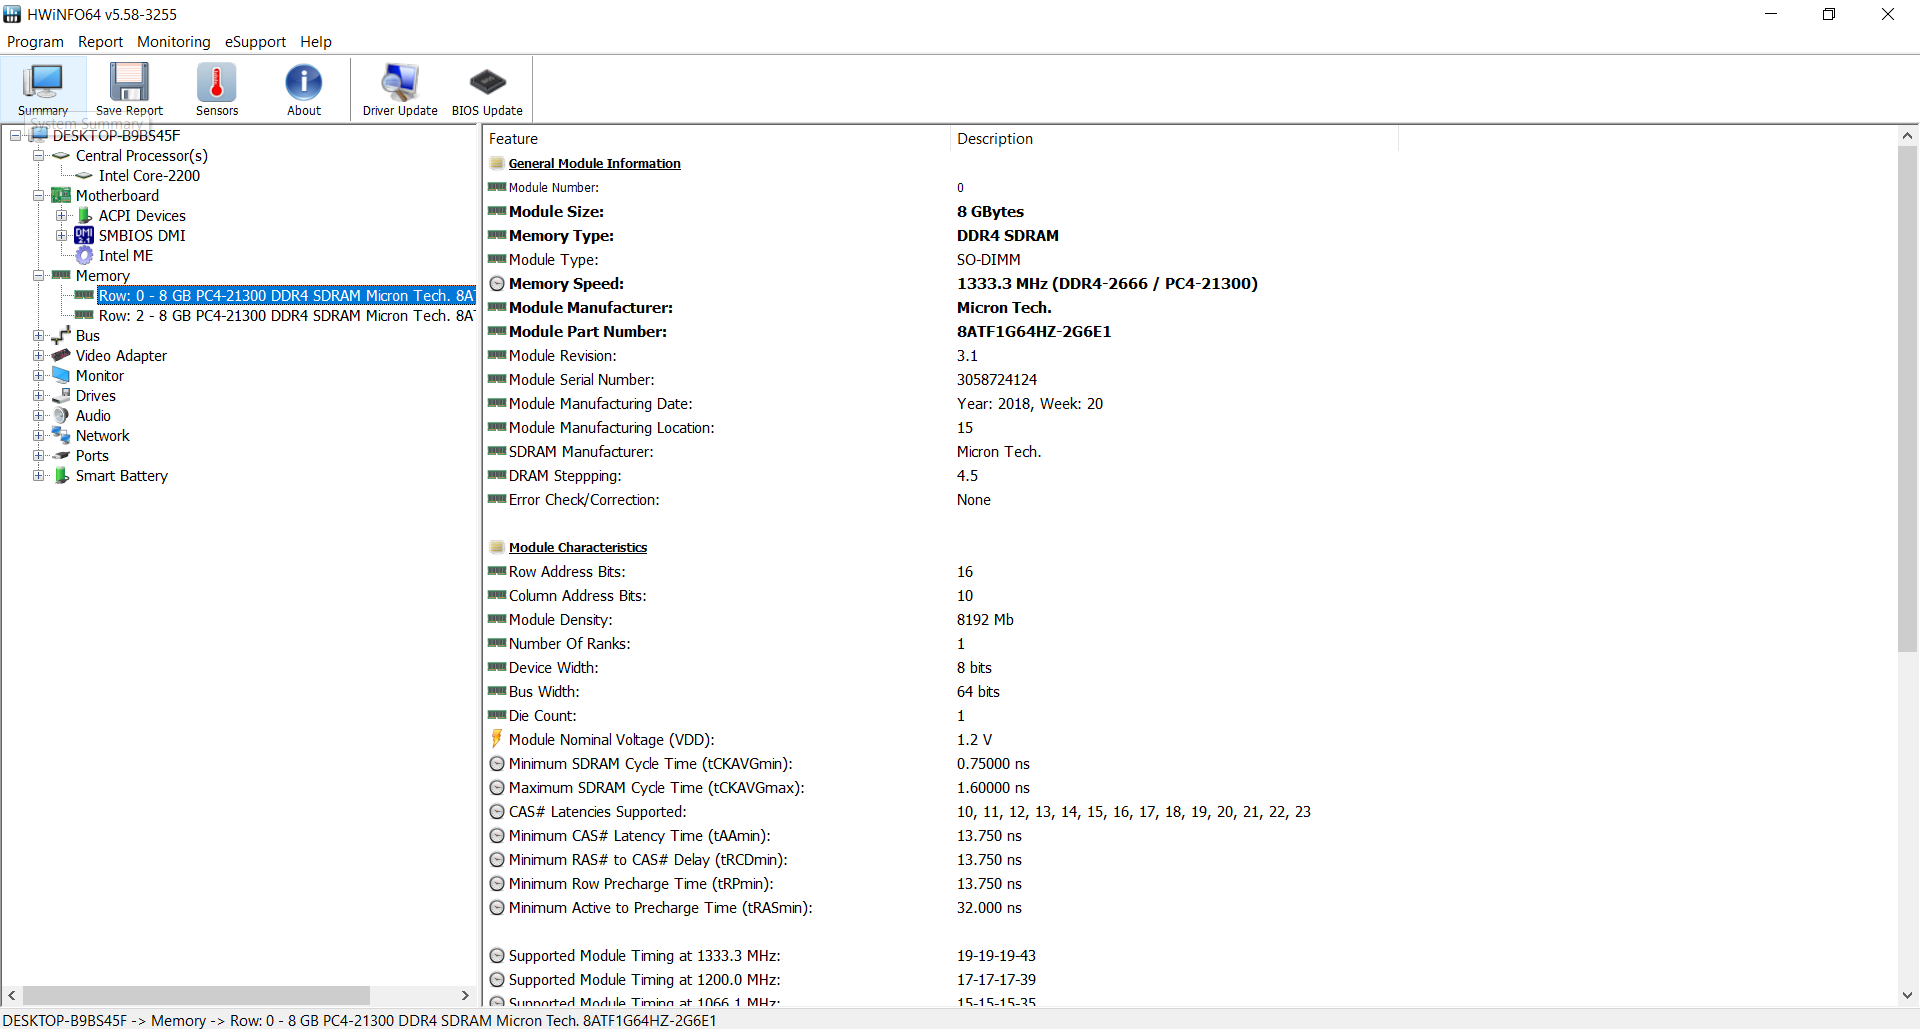Select the Intel ME entry
Image resolution: width=1920 pixels, height=1029 pixels.
click(x=126, y=256)
